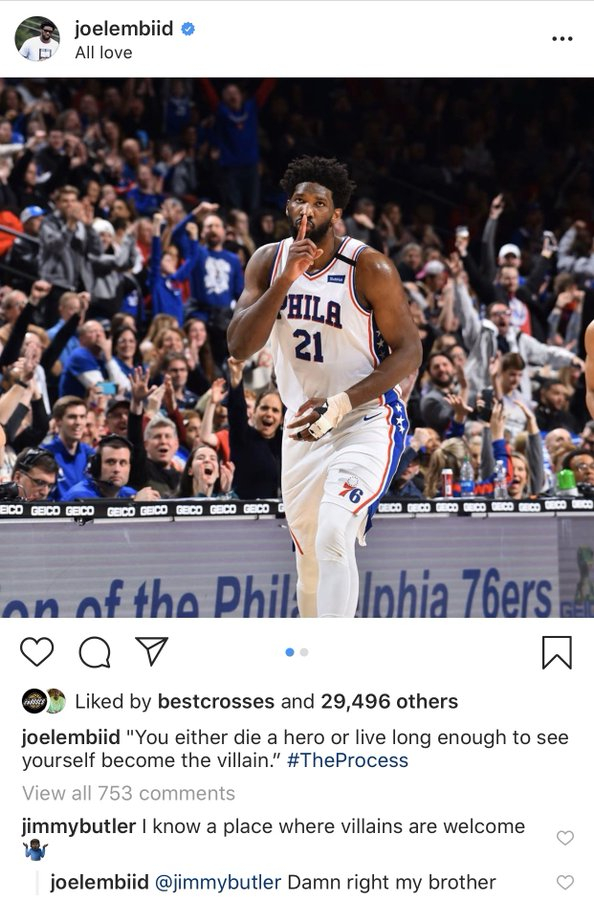This screenshot has width=594, height=900.
Task: Open bestcrosses profile from likes
Action: (x=216, y=701)
